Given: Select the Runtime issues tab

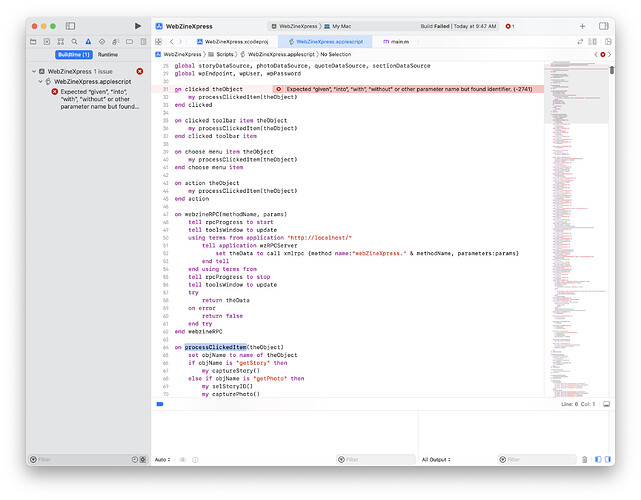Looking at the screenshot, I should tap(108, 54).
